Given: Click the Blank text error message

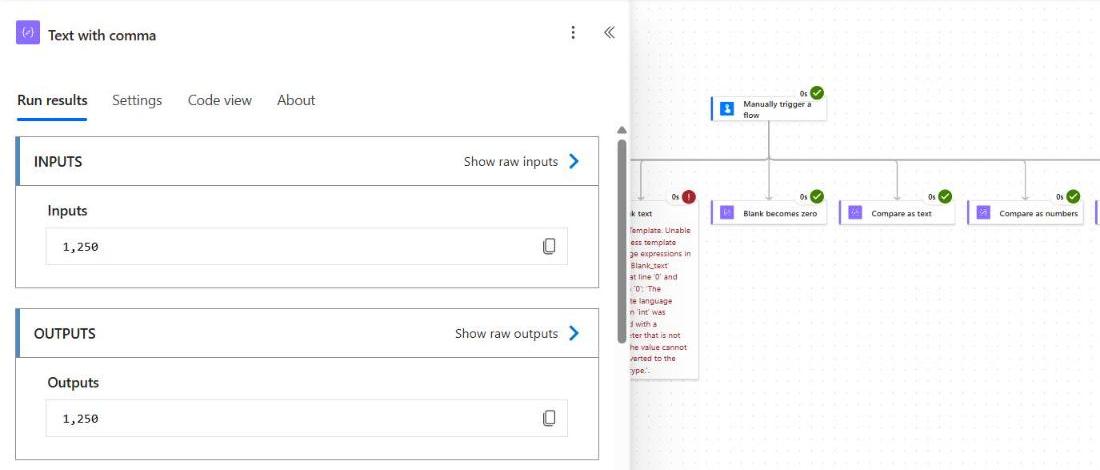Looking at the screenshot, I should coord(661,302).
